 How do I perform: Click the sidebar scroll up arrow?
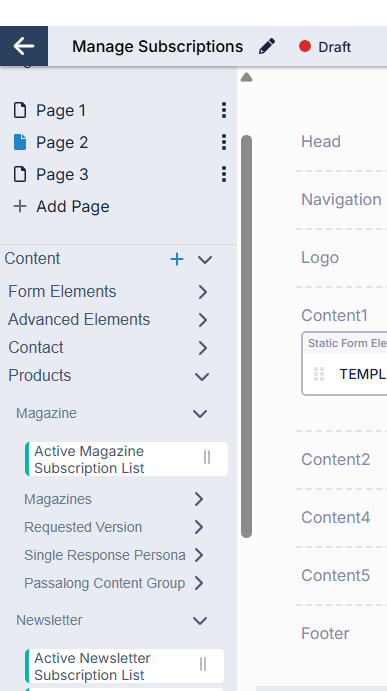(x=246, y=78)
